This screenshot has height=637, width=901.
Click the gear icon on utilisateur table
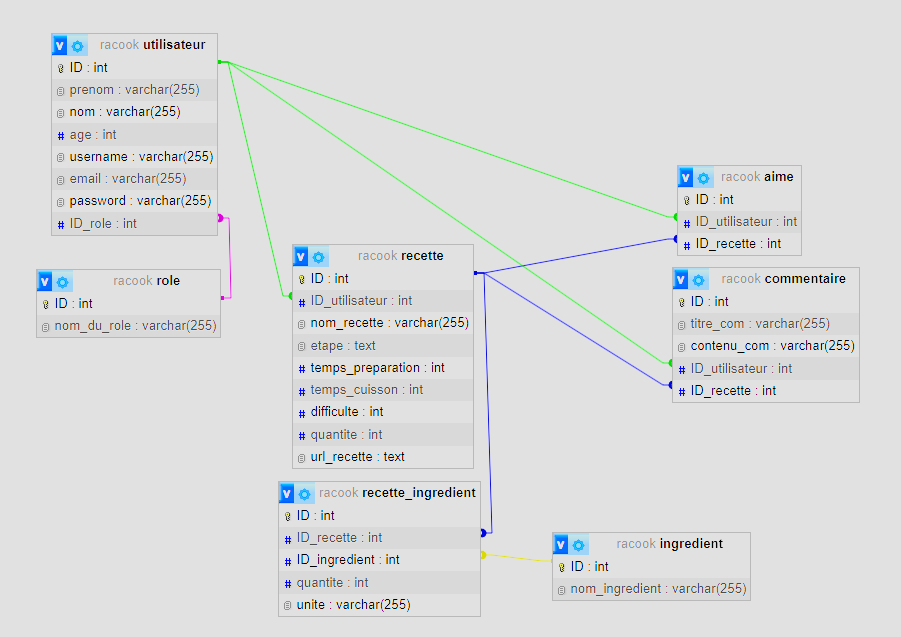(77, 46)
